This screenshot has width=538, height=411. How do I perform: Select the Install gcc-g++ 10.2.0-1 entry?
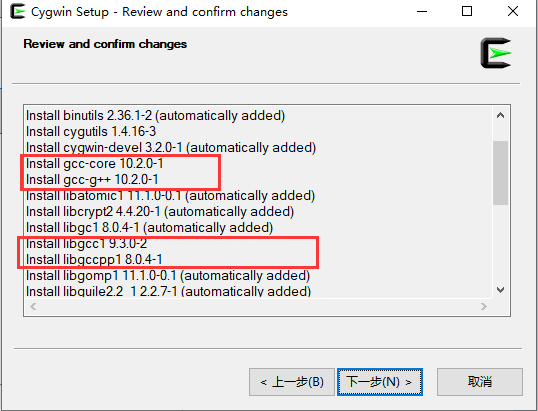92,179
